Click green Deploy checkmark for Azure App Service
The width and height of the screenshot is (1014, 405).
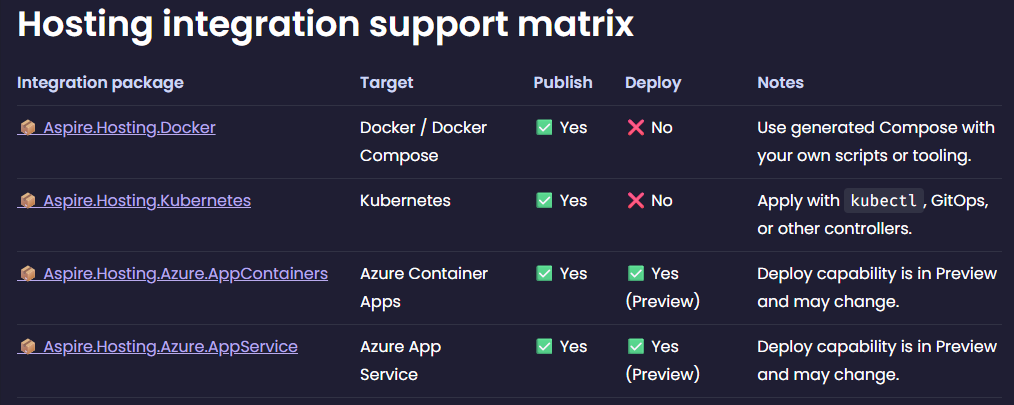click(x=636, y=347)
